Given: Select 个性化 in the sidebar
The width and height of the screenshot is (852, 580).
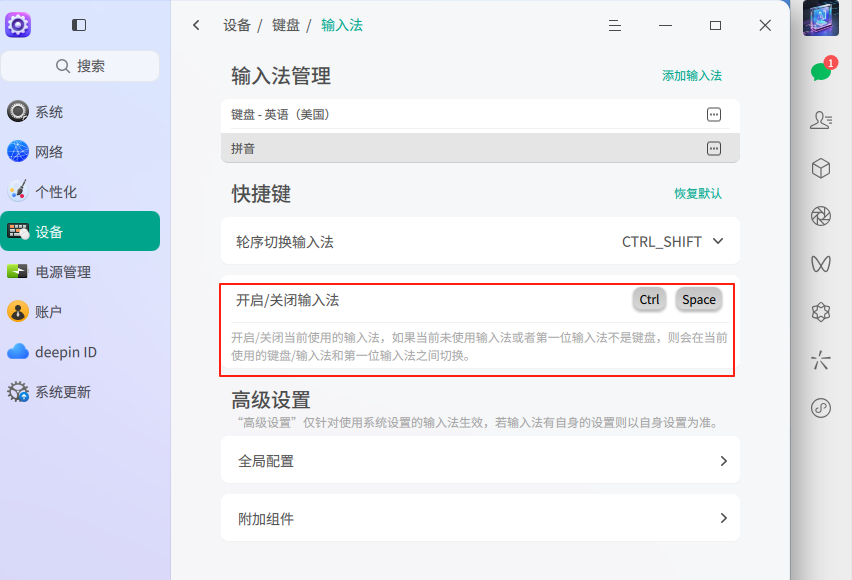Looking at the screenshot, I should (80, 192).
